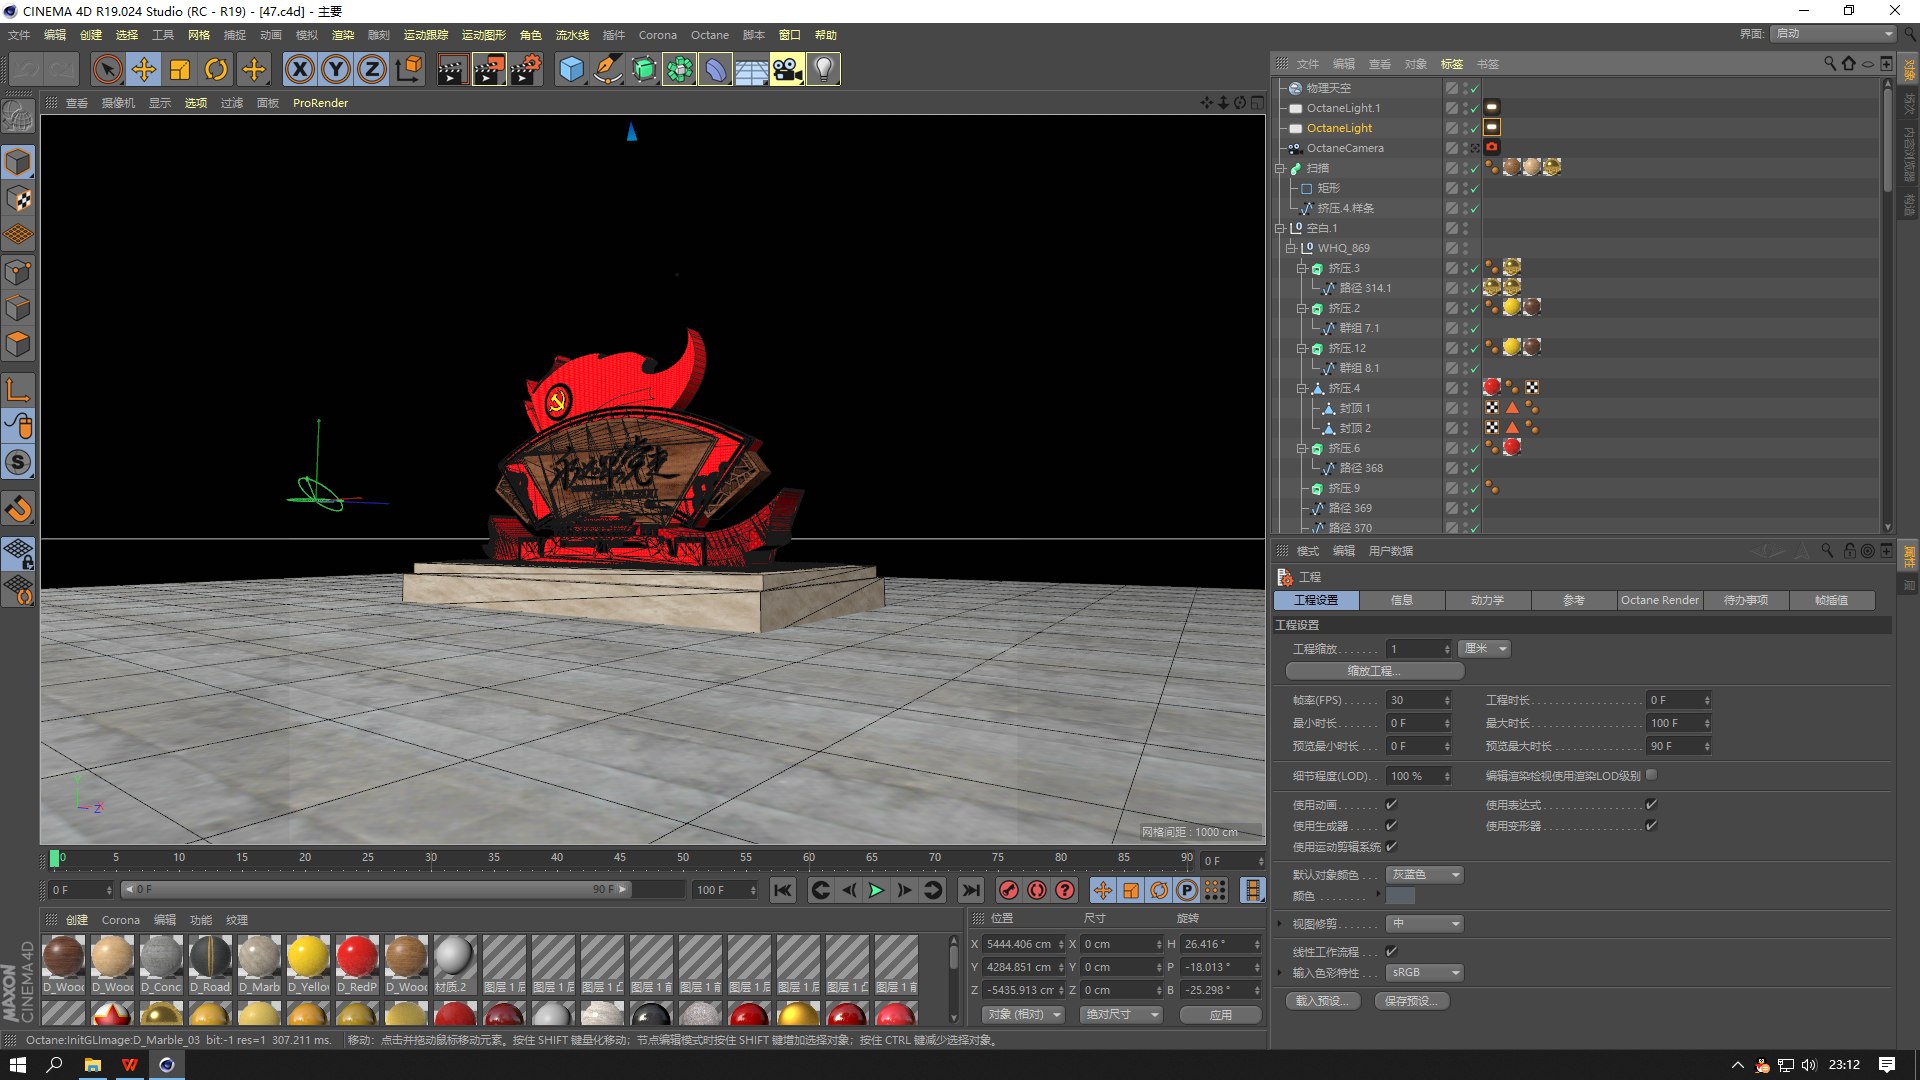Toggle the 线性工作流程 checkbox

coord(1391,952)
